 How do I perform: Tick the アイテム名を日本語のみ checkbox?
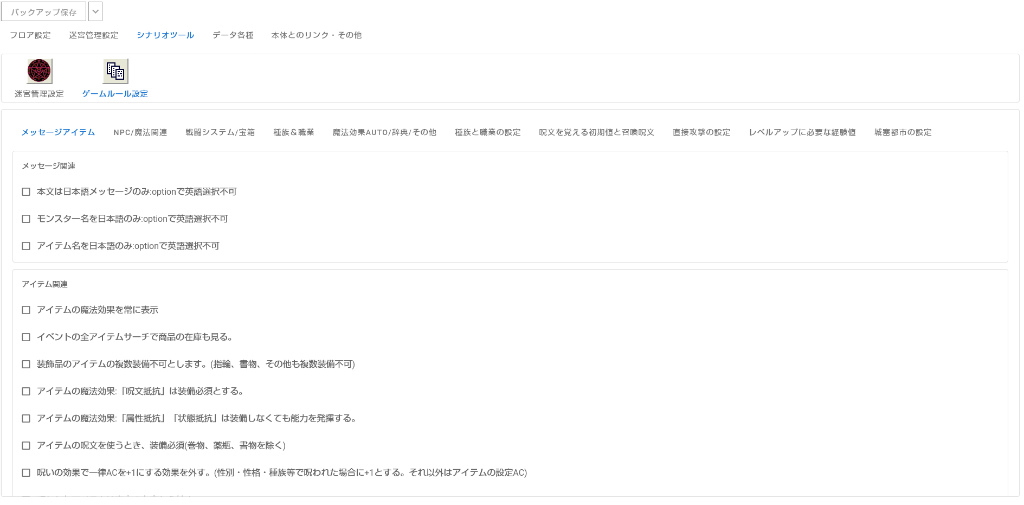coord(26,246)
